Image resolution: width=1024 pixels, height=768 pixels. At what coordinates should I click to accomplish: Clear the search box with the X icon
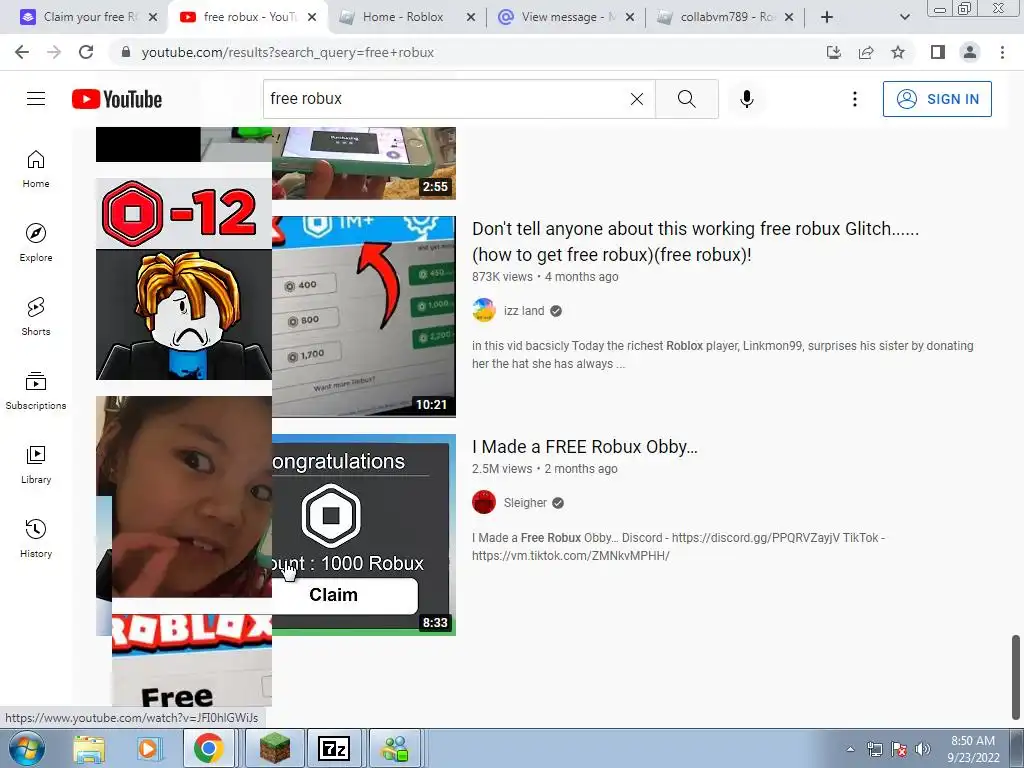(x=637, y=99)
